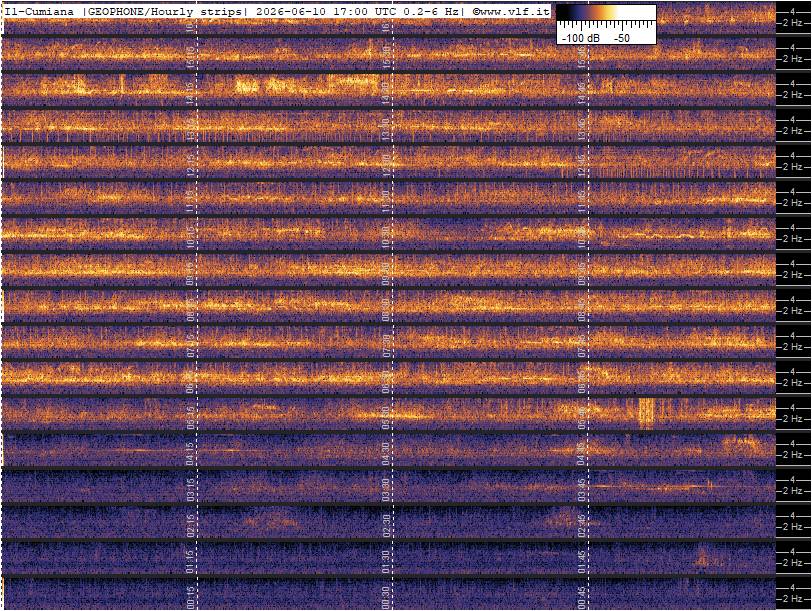Click the '0.2-6 Hz' band text

pyautogui.click(x=430, y=11)
